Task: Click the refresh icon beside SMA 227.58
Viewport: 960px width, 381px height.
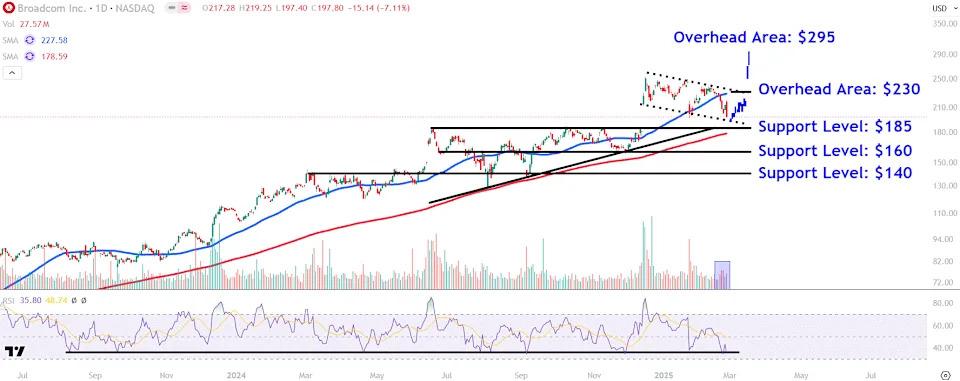Action: coord(28,40)
